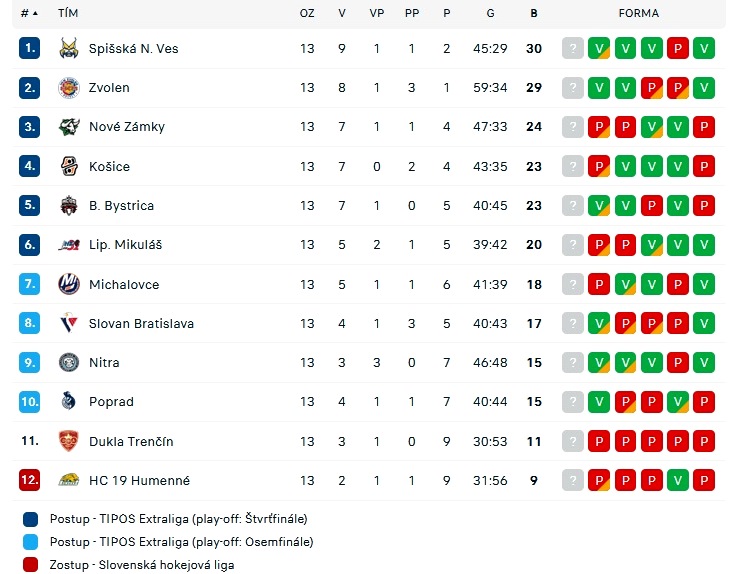This screenshot has width=733, height=574.
Task: Click the Košice team logo
Action: click(69, 166)
